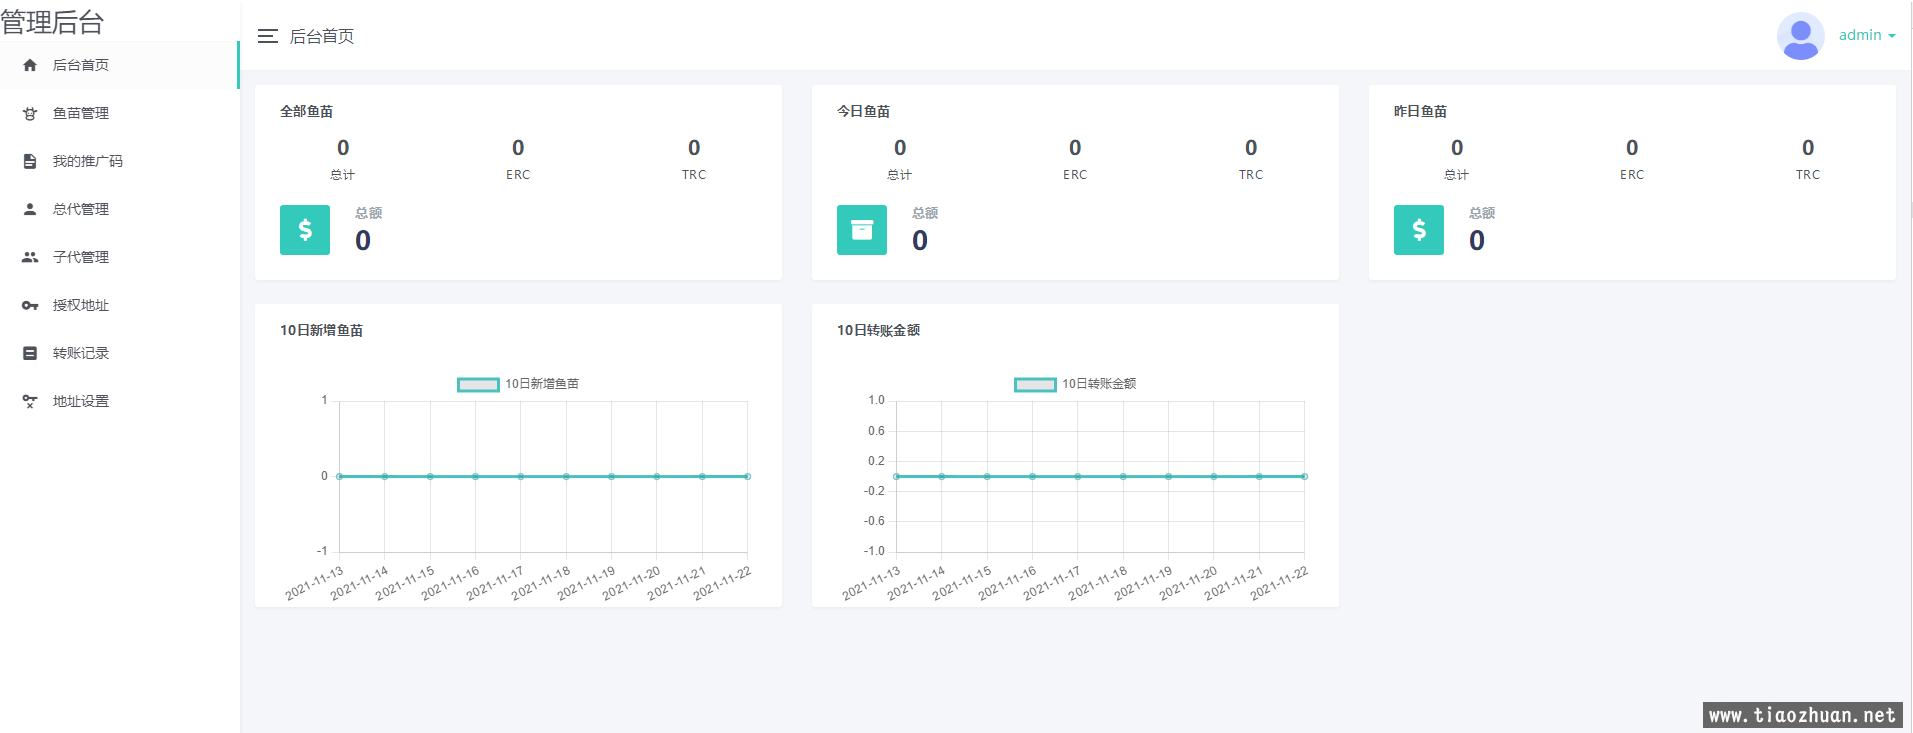Open 鱼苗管理 in the sidebar

(x=119, y=113)
